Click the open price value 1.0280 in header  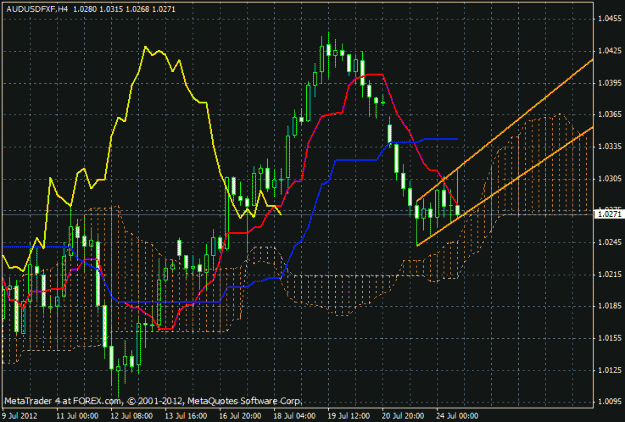(85, 9)
